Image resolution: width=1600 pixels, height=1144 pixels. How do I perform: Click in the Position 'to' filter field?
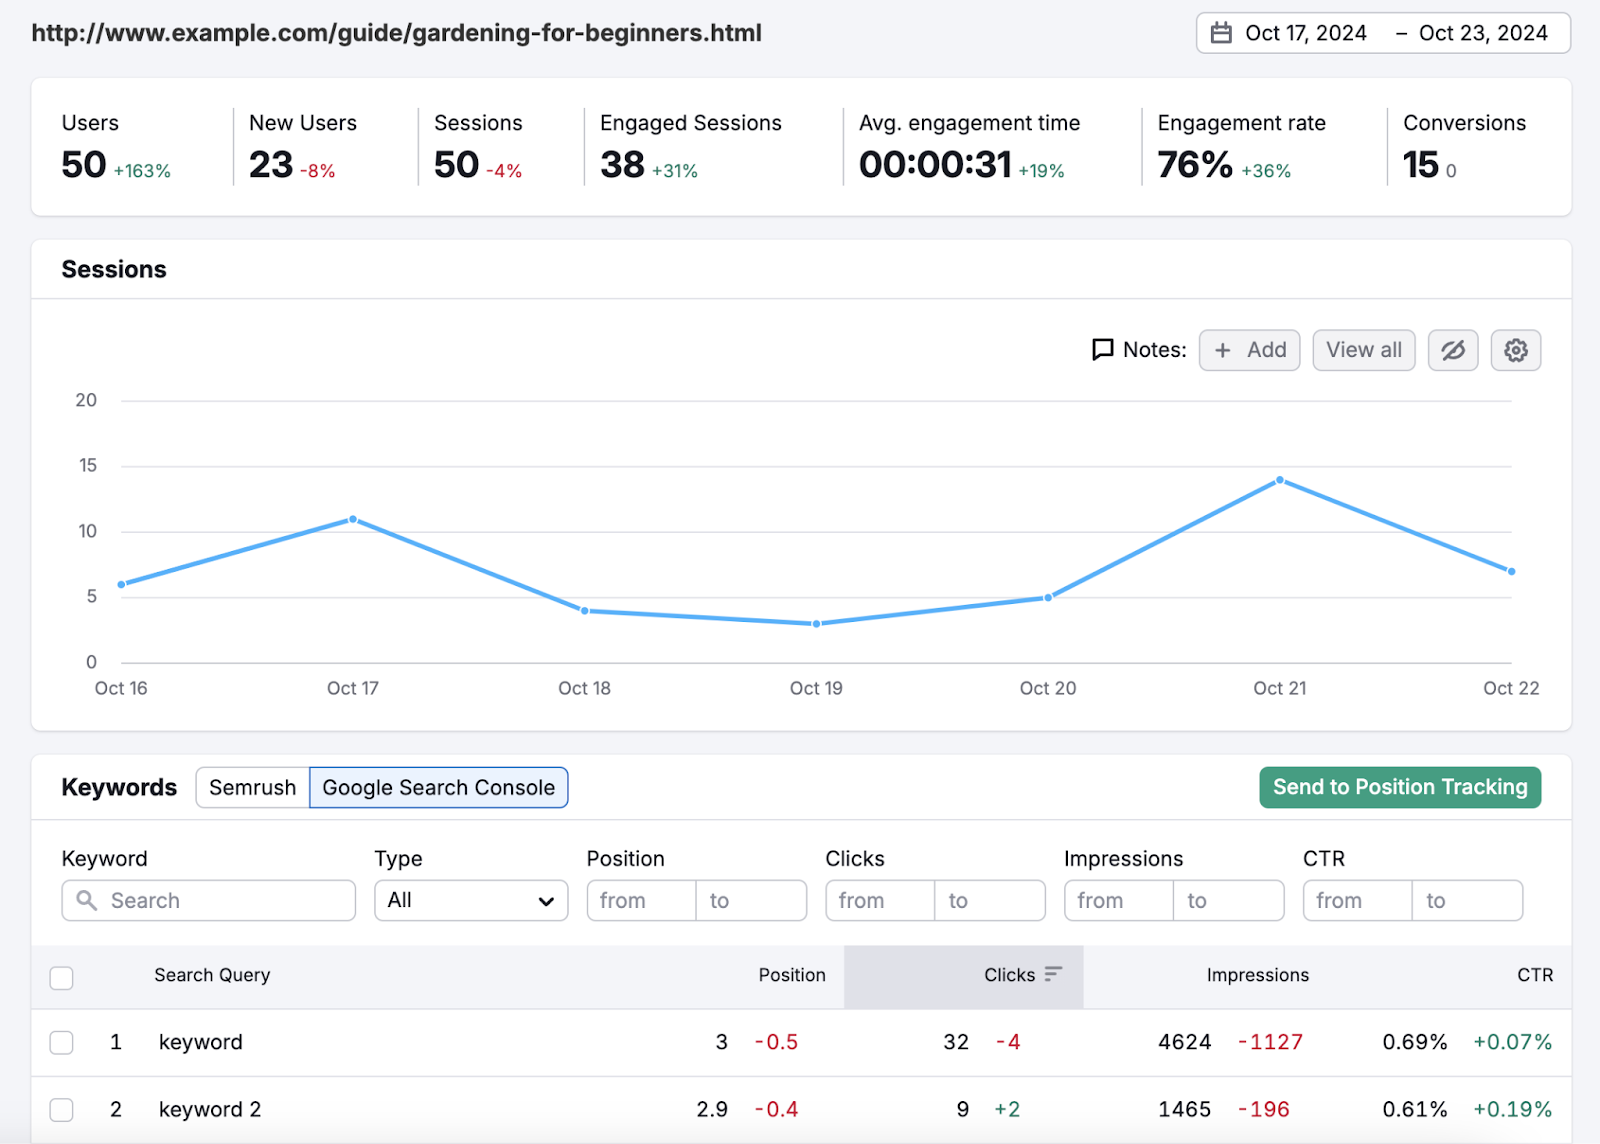click(x=752, y=900)
